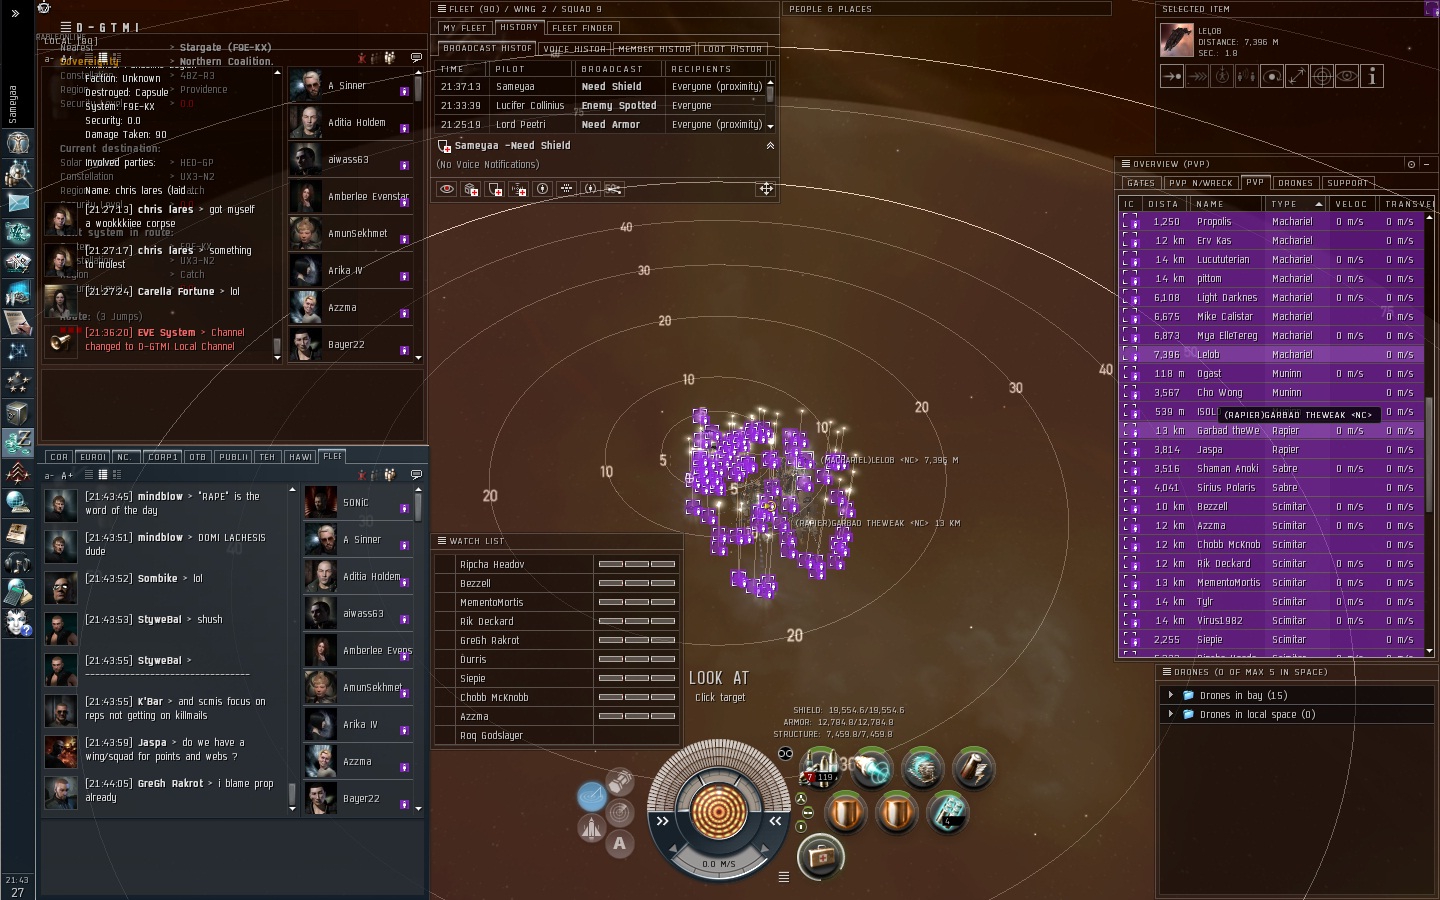Open the star map icon in the Neocom

coord(17,352)
